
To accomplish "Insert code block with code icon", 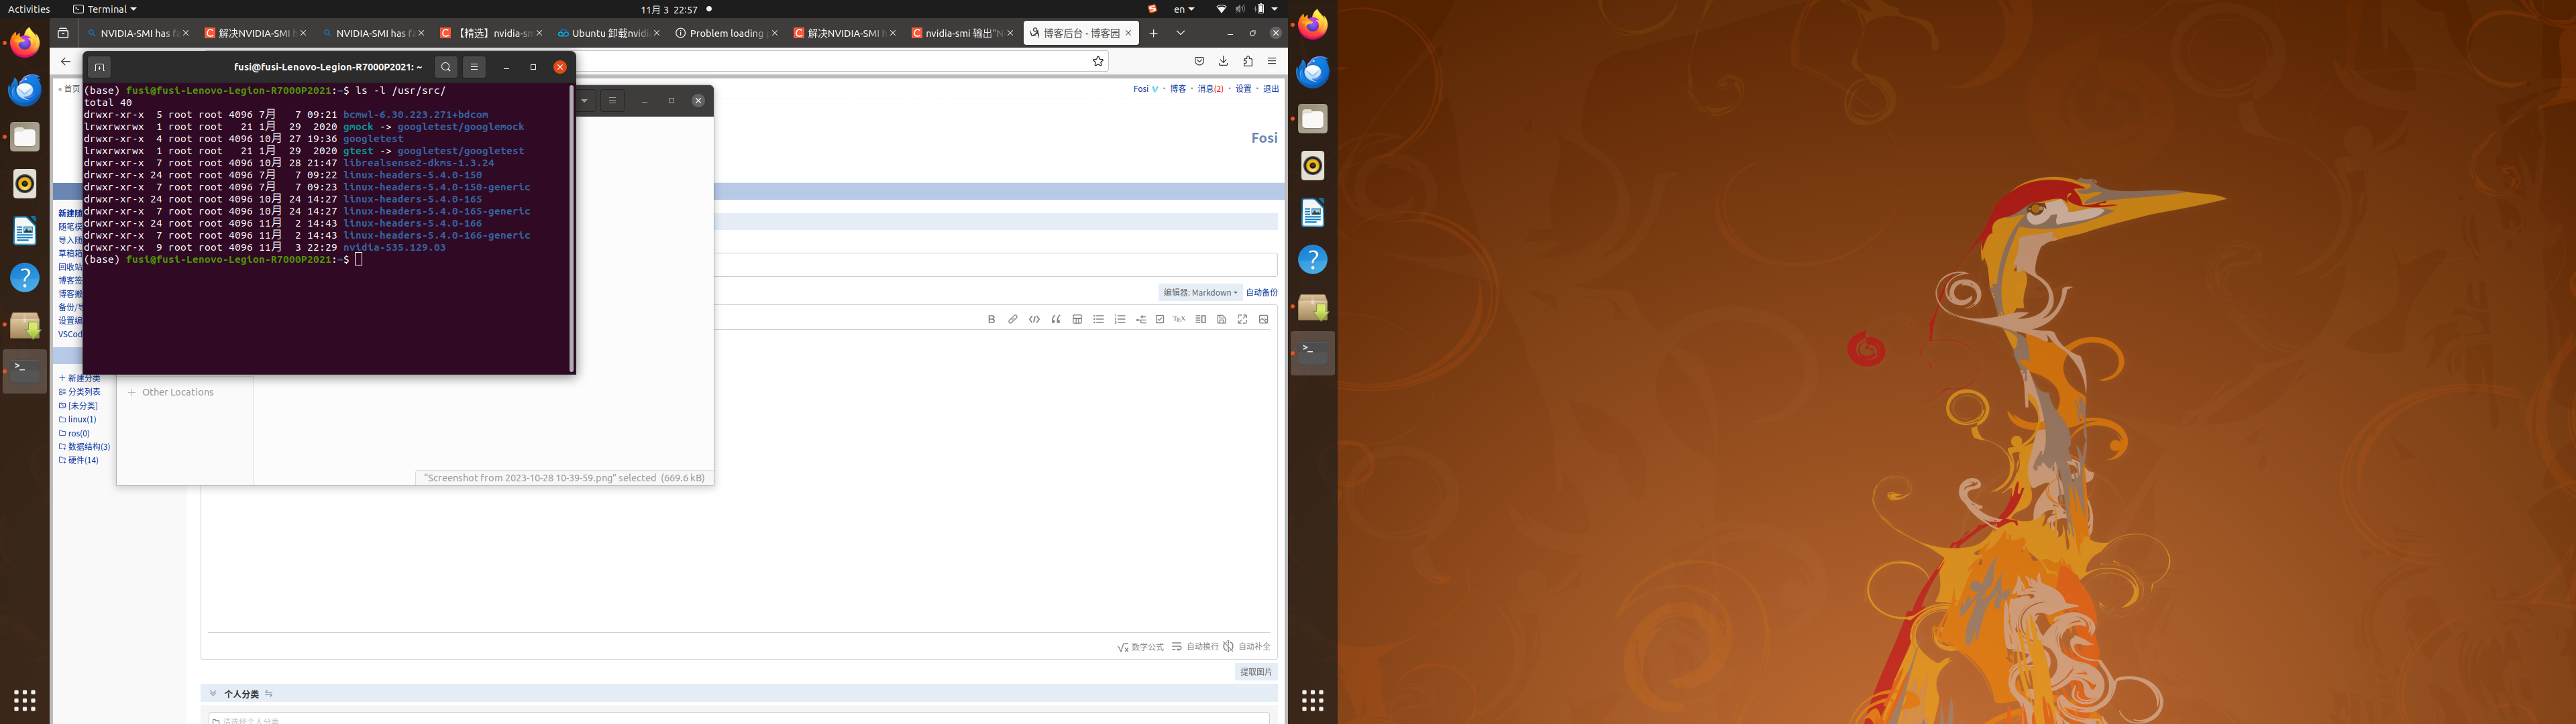I will tap(1034, 319).
